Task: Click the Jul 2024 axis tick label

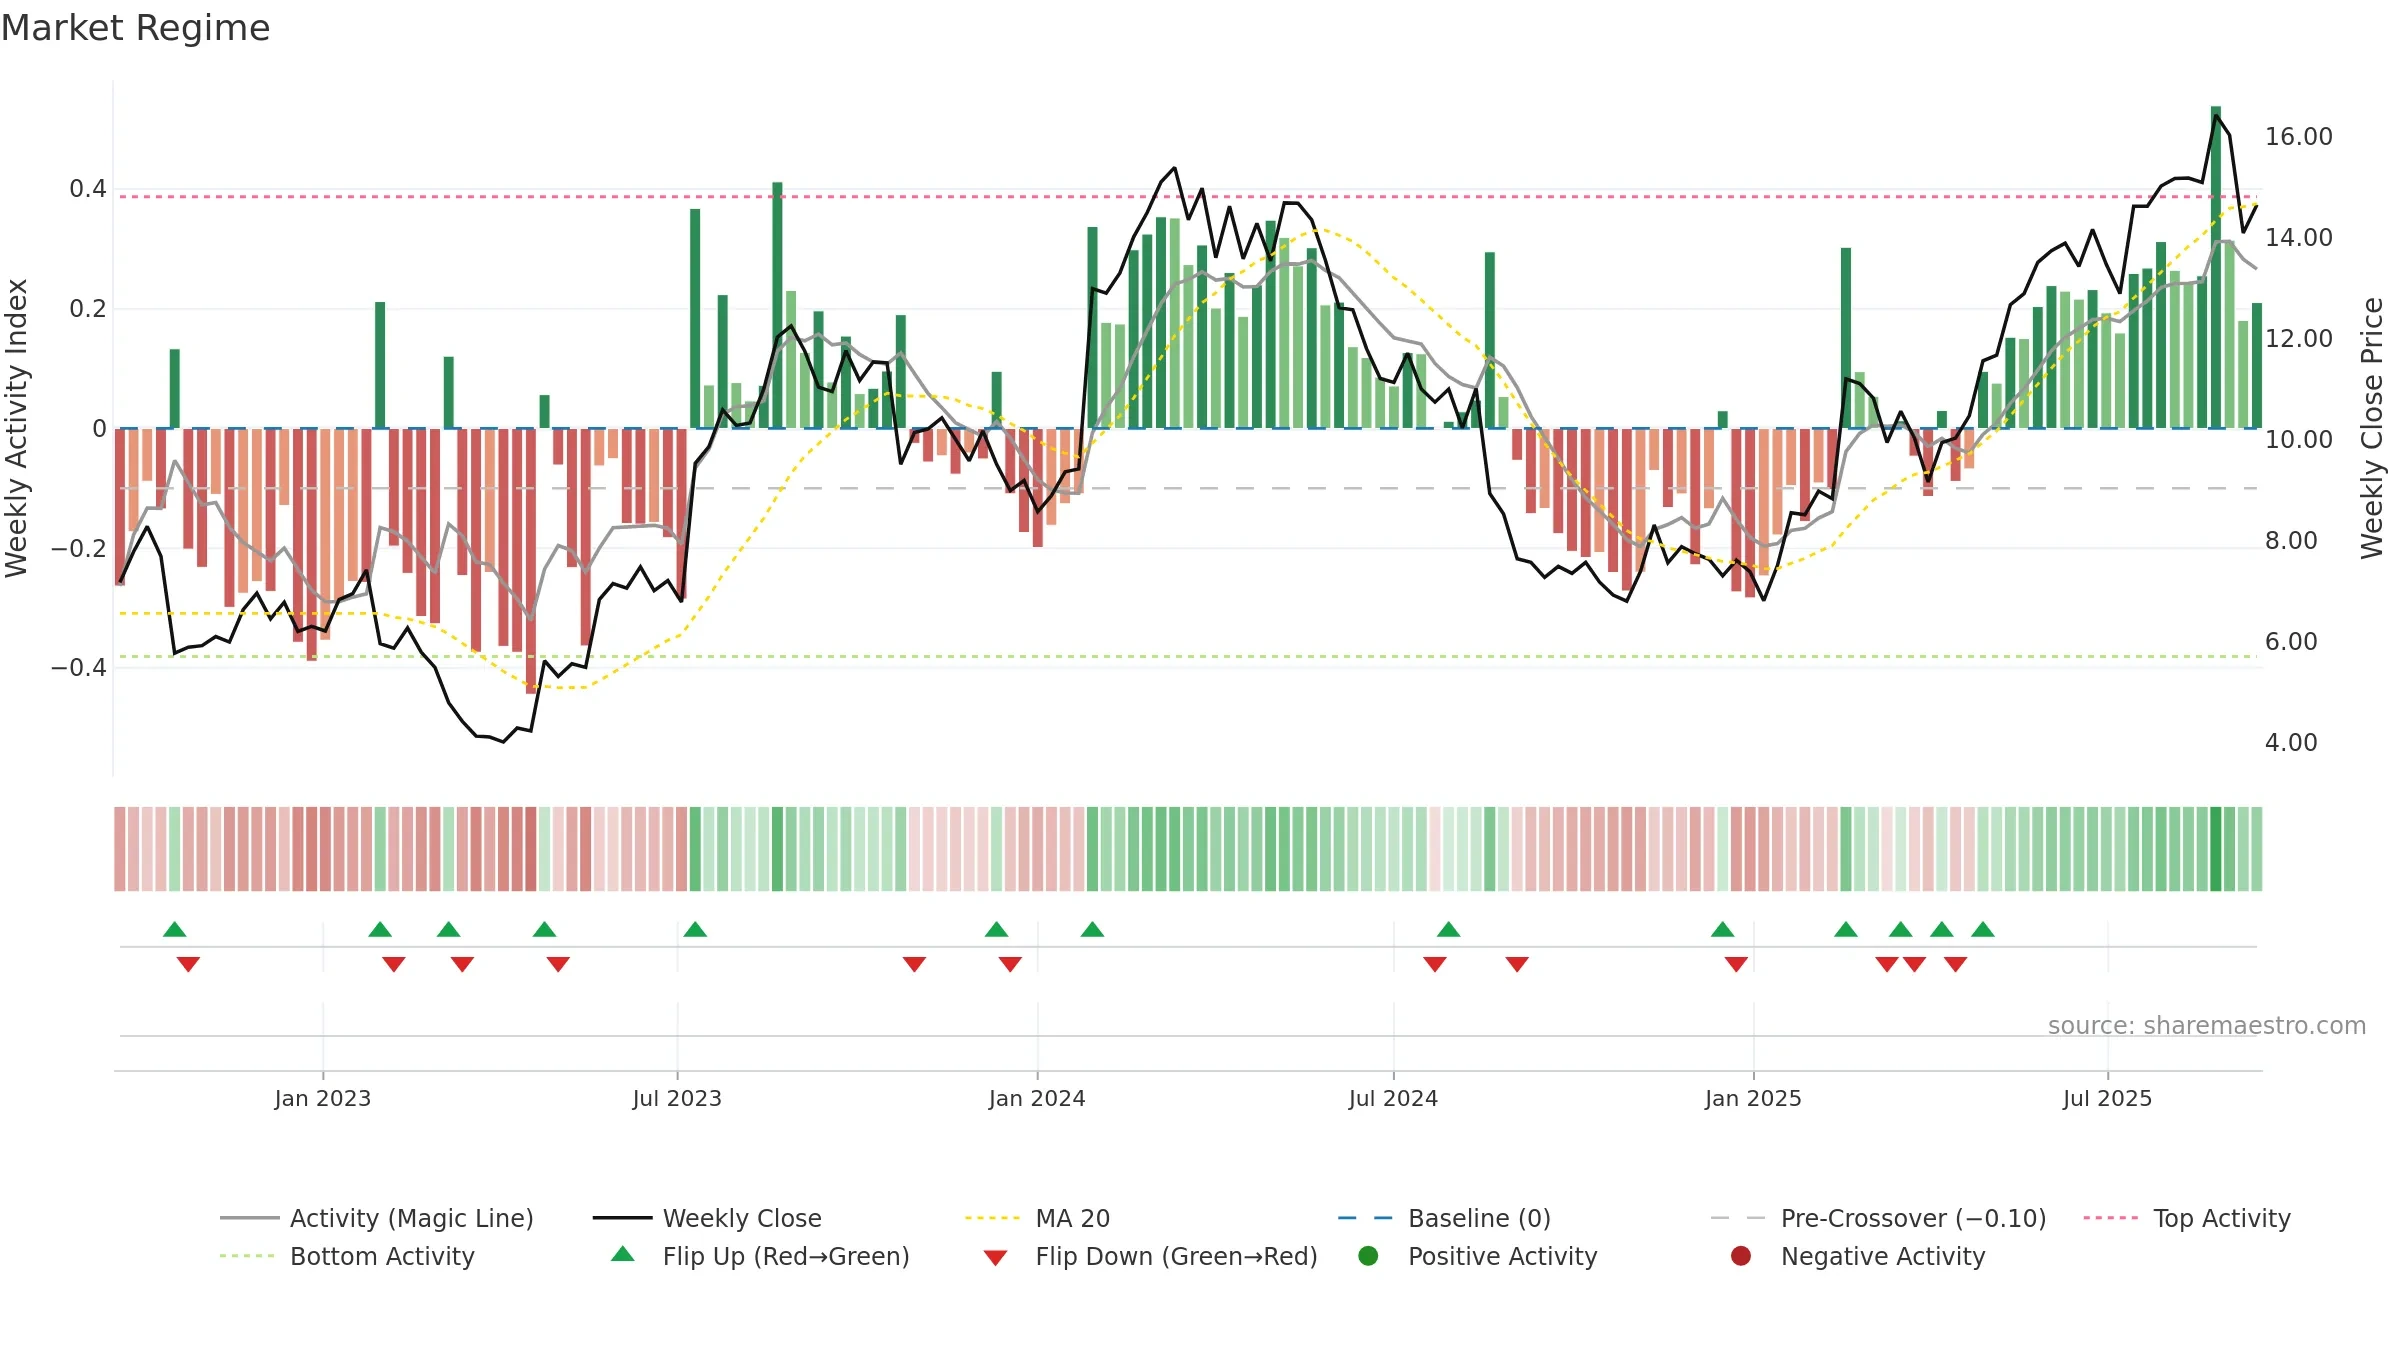Action: click(x=1393, y=1098)
